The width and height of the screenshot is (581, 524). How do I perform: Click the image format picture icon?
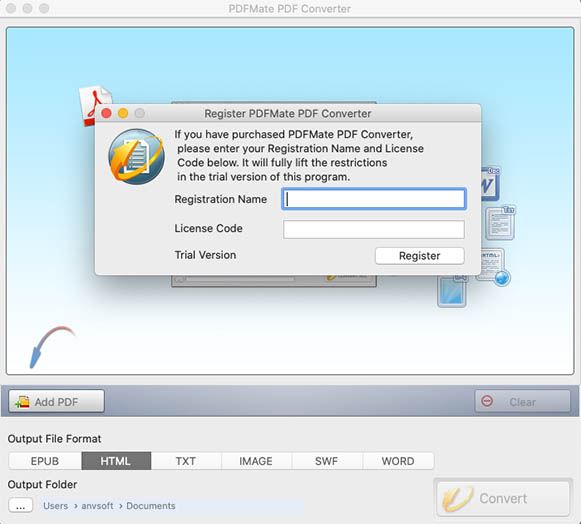pos(452,291)
